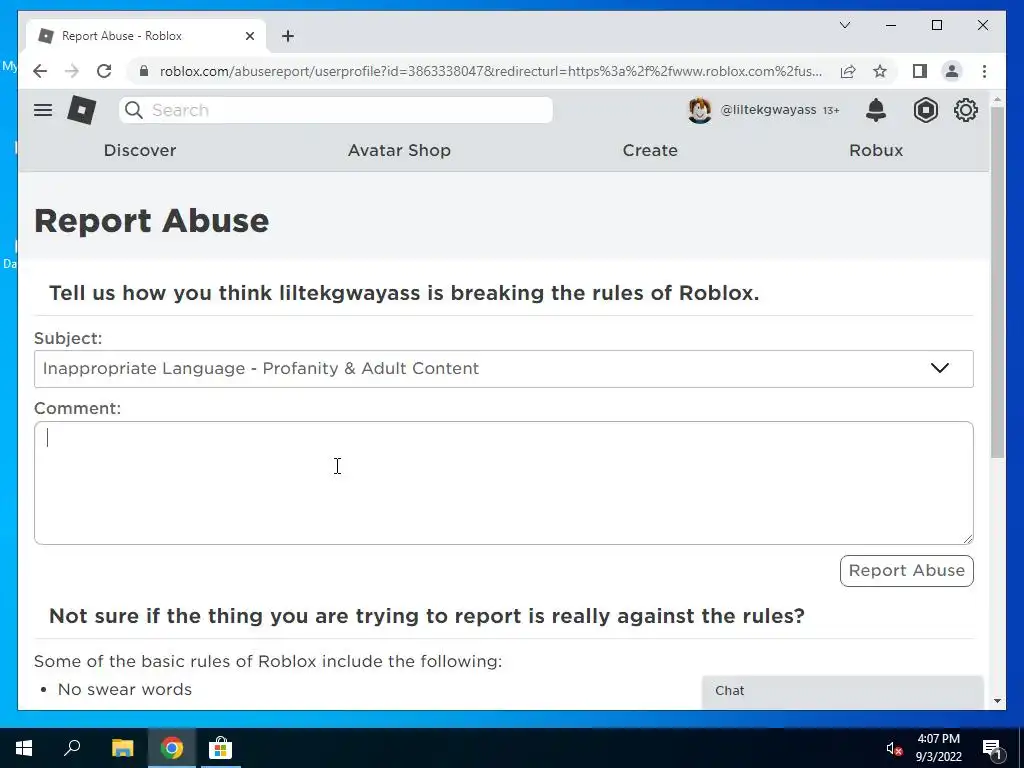
Task: Open Windows taskbar search icon
Action: [72, 747]
